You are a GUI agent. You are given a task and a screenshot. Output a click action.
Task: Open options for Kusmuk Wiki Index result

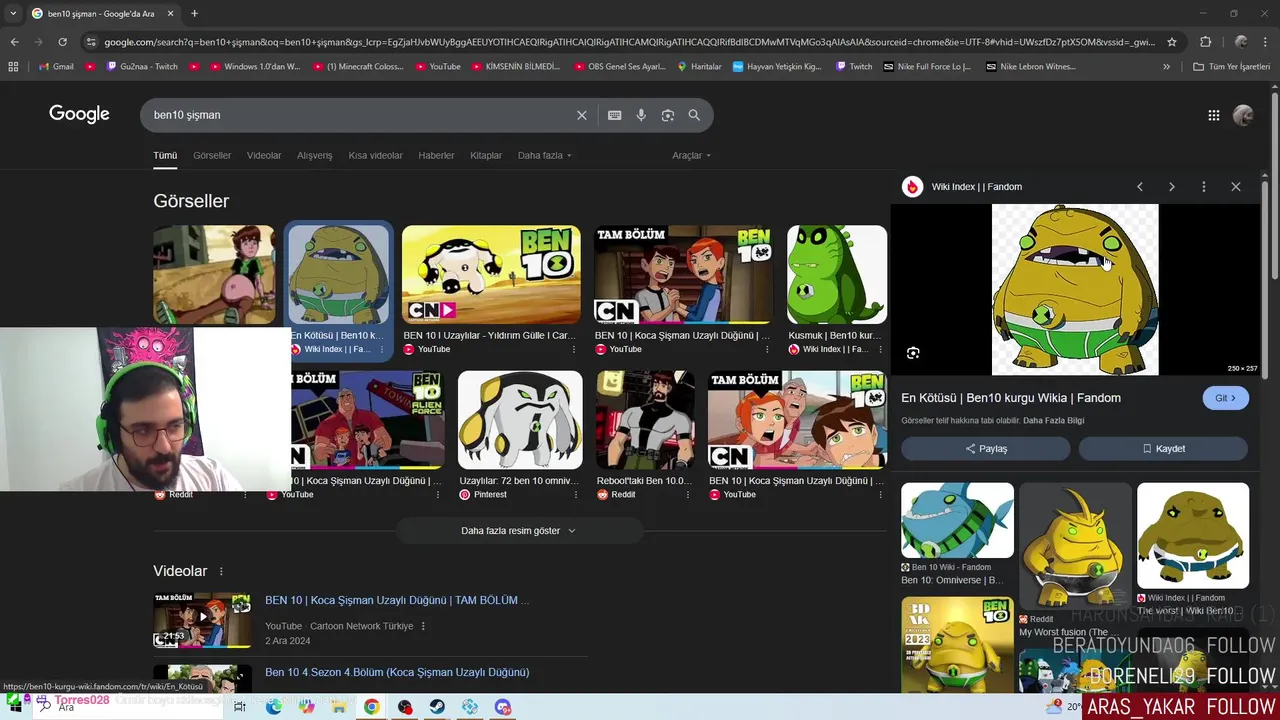(x=882, y=350)
